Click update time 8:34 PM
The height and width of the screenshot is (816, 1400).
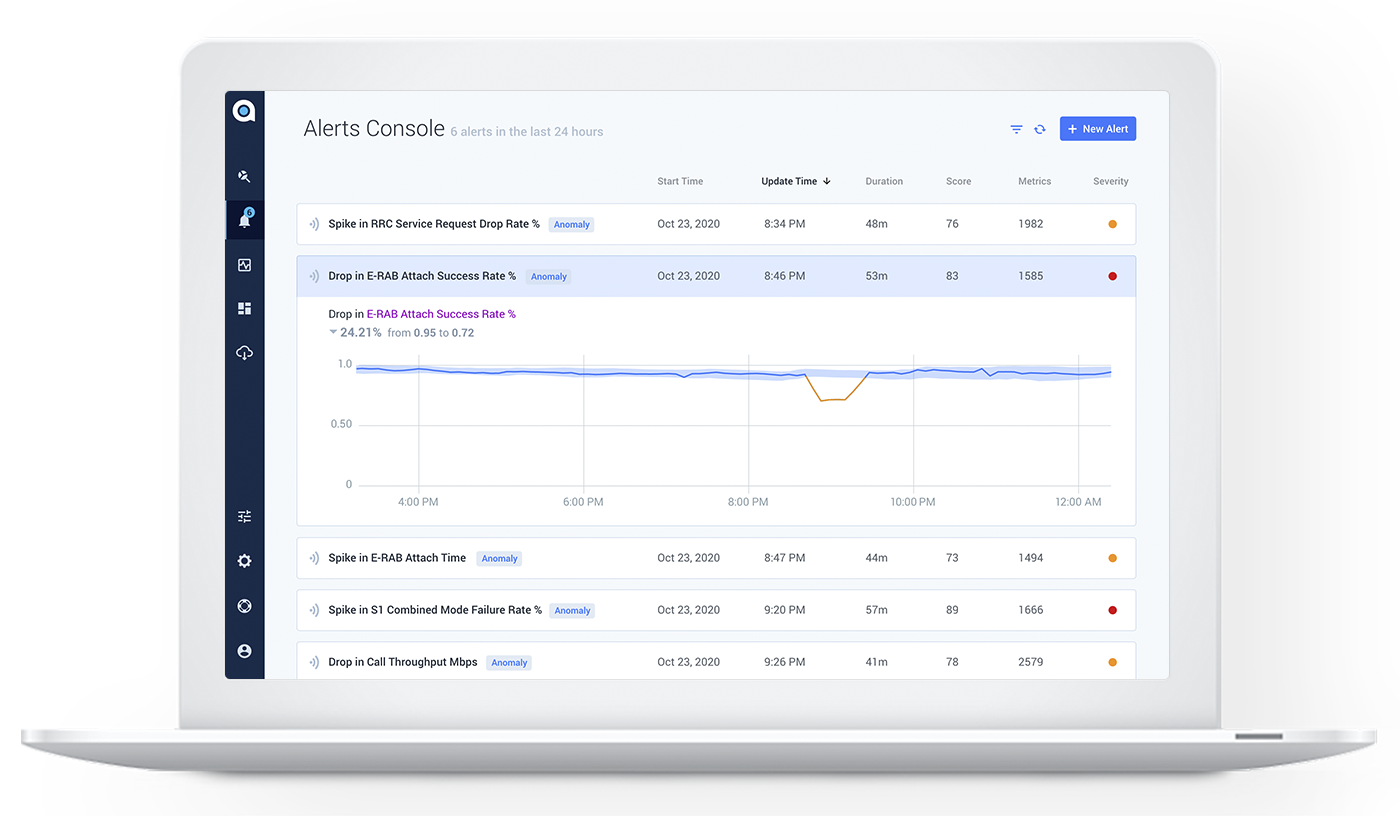[784, 224]
